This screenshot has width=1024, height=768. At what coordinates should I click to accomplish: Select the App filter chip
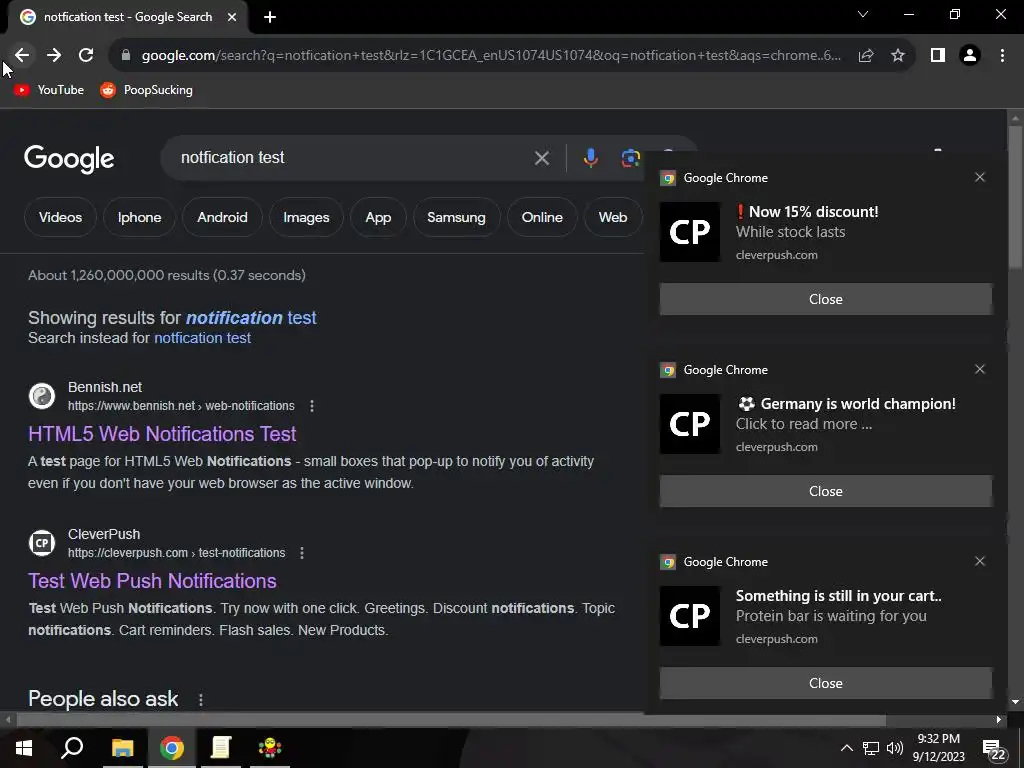[x=378, y=217]
